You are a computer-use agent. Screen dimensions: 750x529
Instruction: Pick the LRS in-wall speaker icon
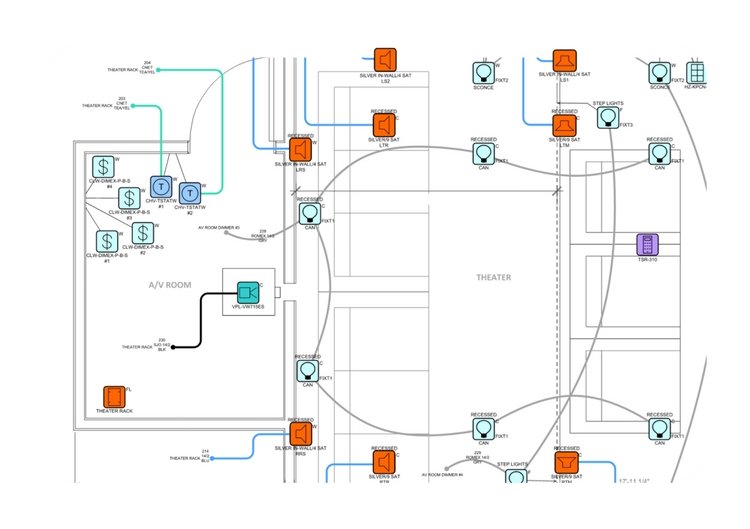(x=300, y=150)
